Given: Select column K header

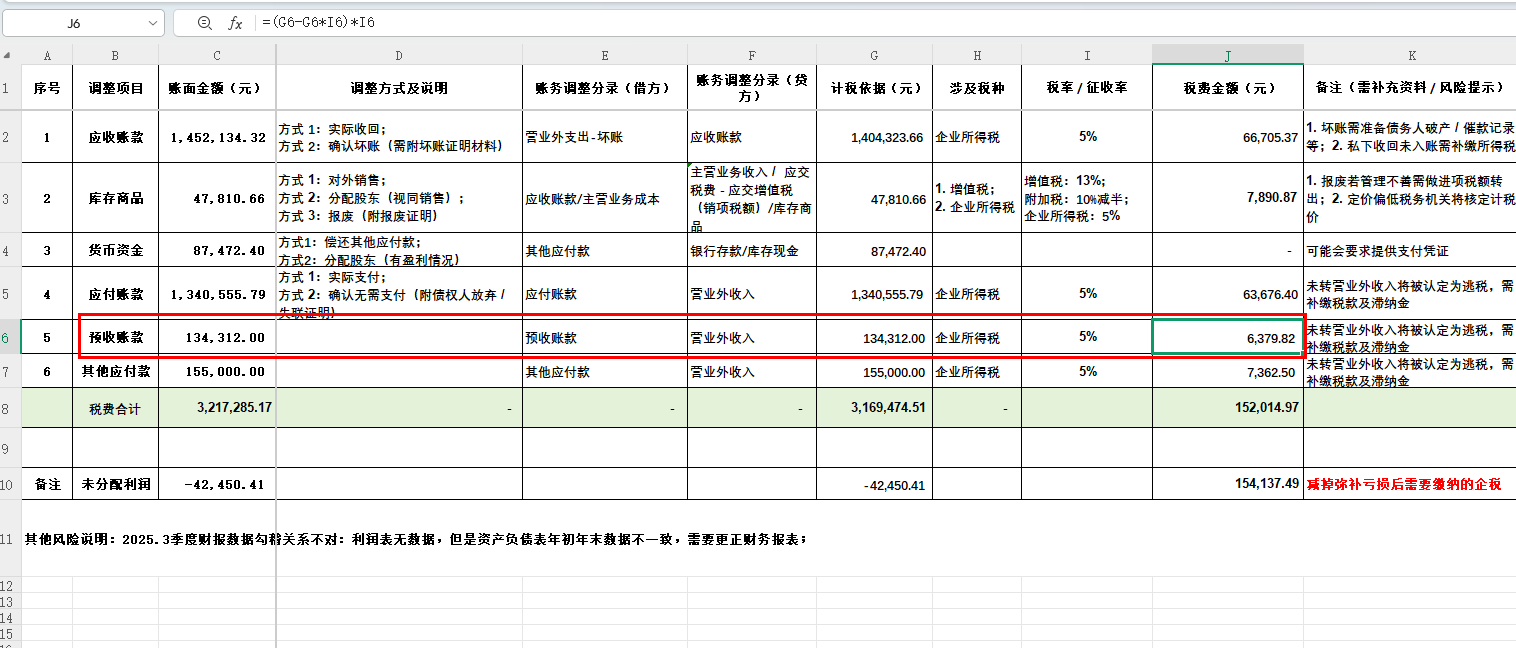Looking at the screenshot, I should click(1411, 55).
